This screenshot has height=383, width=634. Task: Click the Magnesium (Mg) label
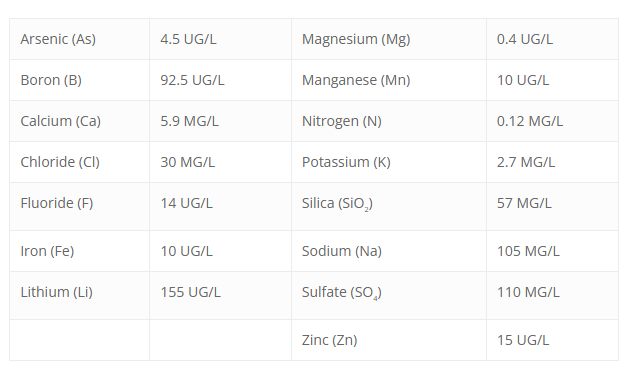(356, 39)
